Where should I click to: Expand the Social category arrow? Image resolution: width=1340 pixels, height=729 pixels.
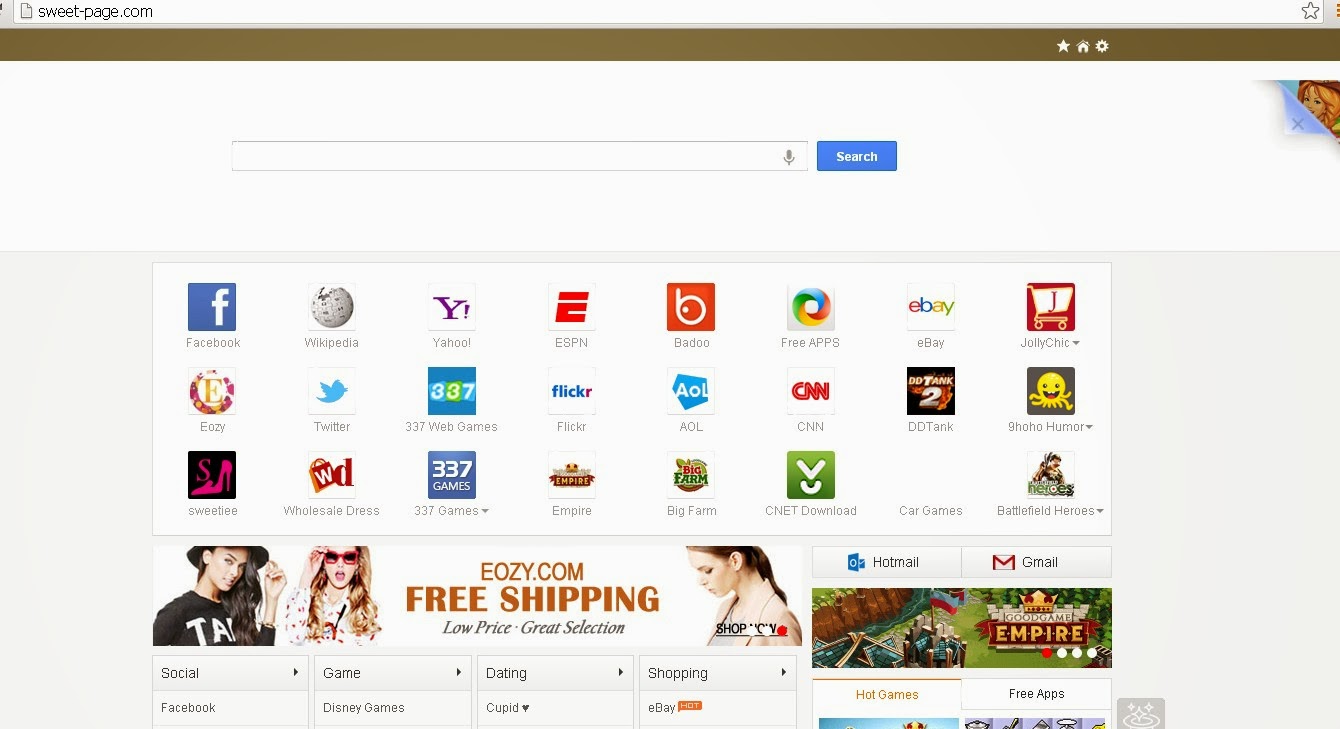[x=296, y=672]
